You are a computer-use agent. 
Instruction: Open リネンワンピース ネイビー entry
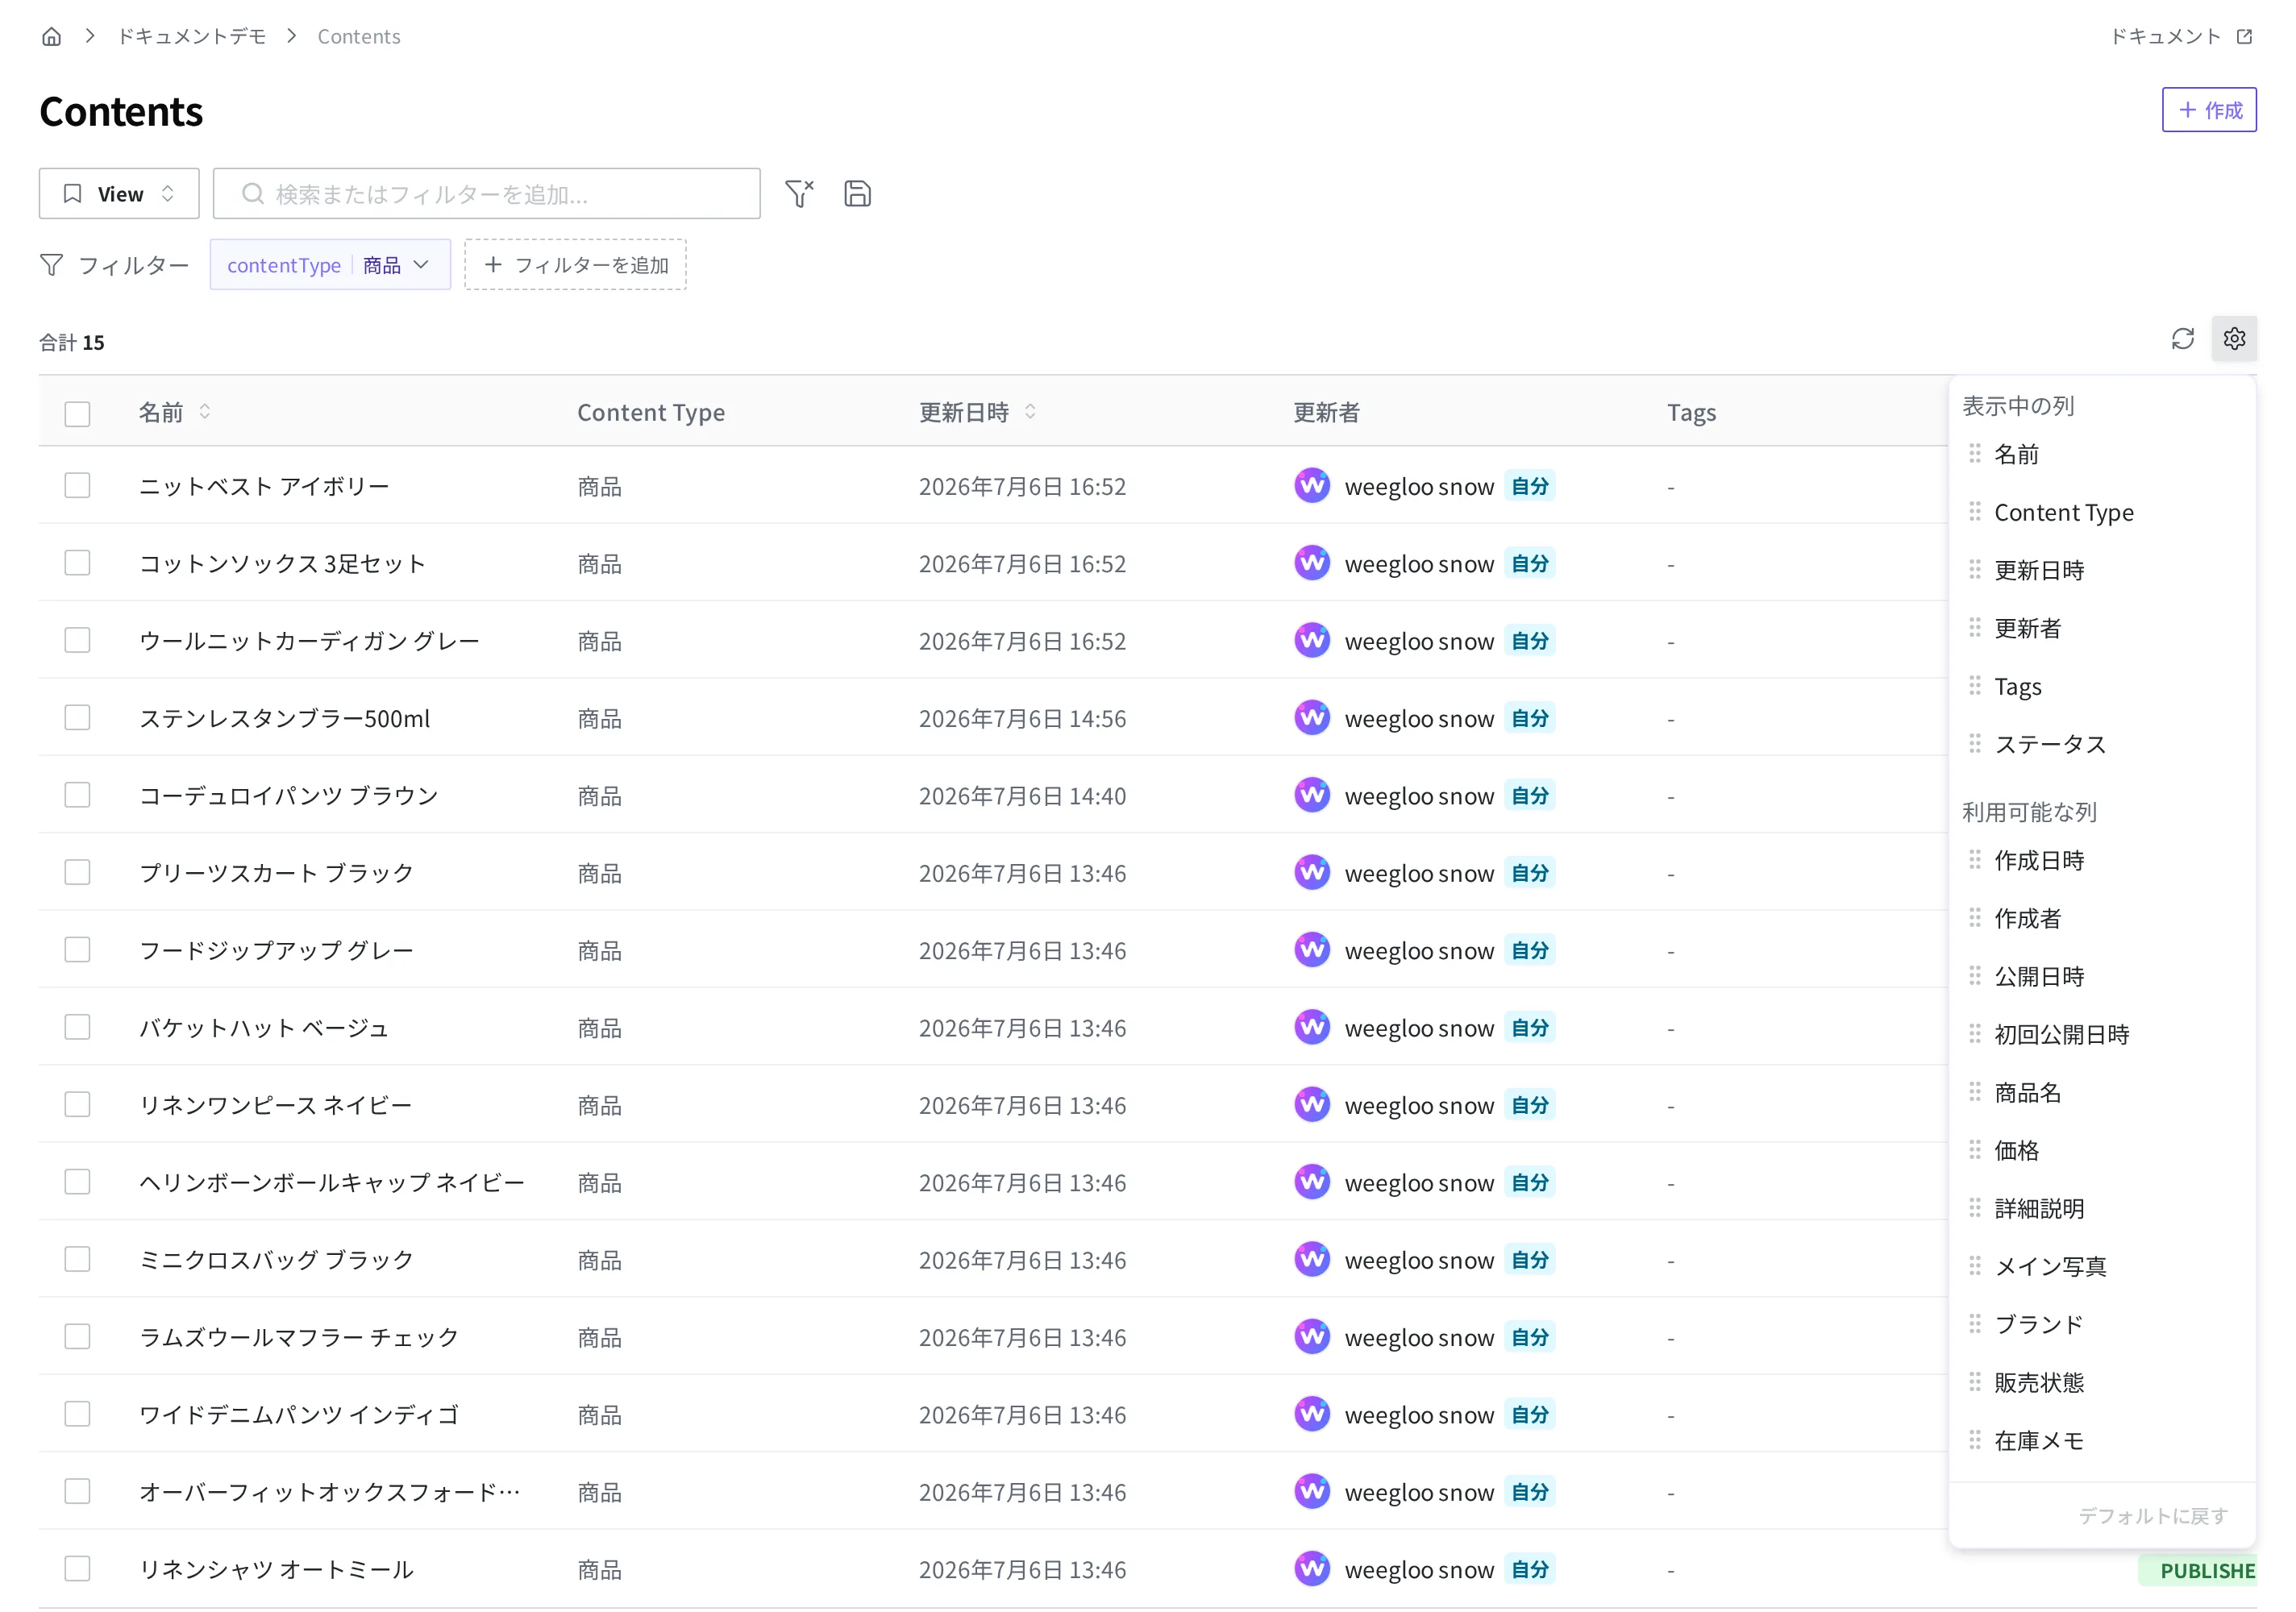click(275, 1105)
